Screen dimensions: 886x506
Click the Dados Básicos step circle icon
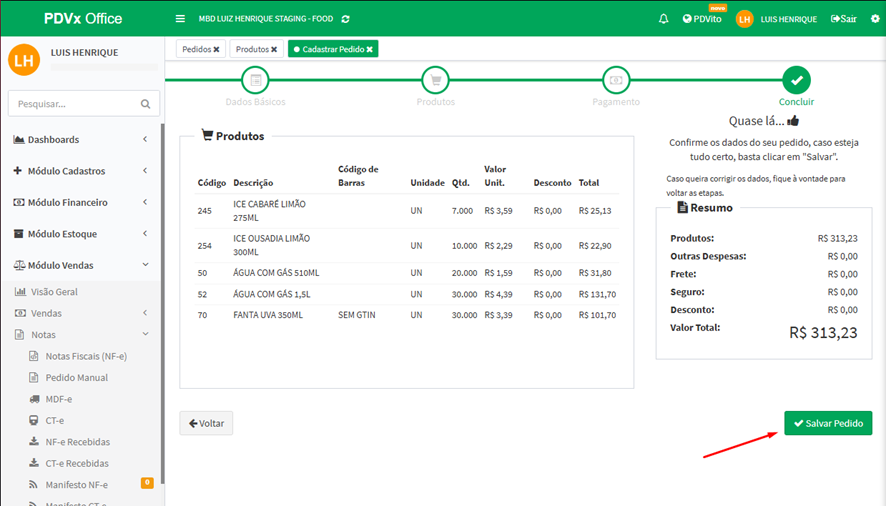pos(256,80)
